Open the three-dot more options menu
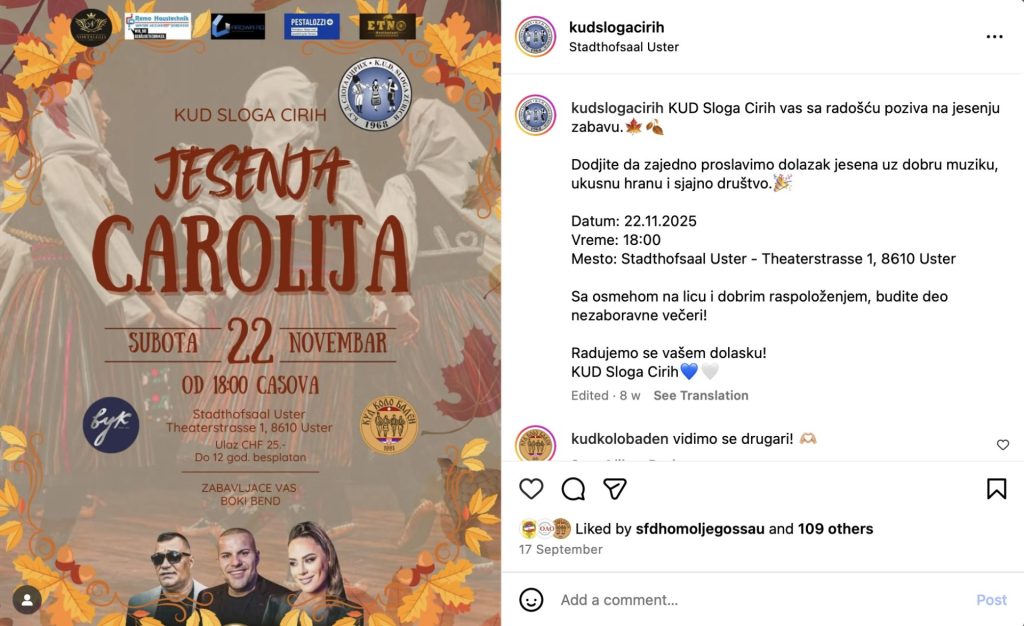1024x626 pixels. pyautogui.click(x=994, y=37)
